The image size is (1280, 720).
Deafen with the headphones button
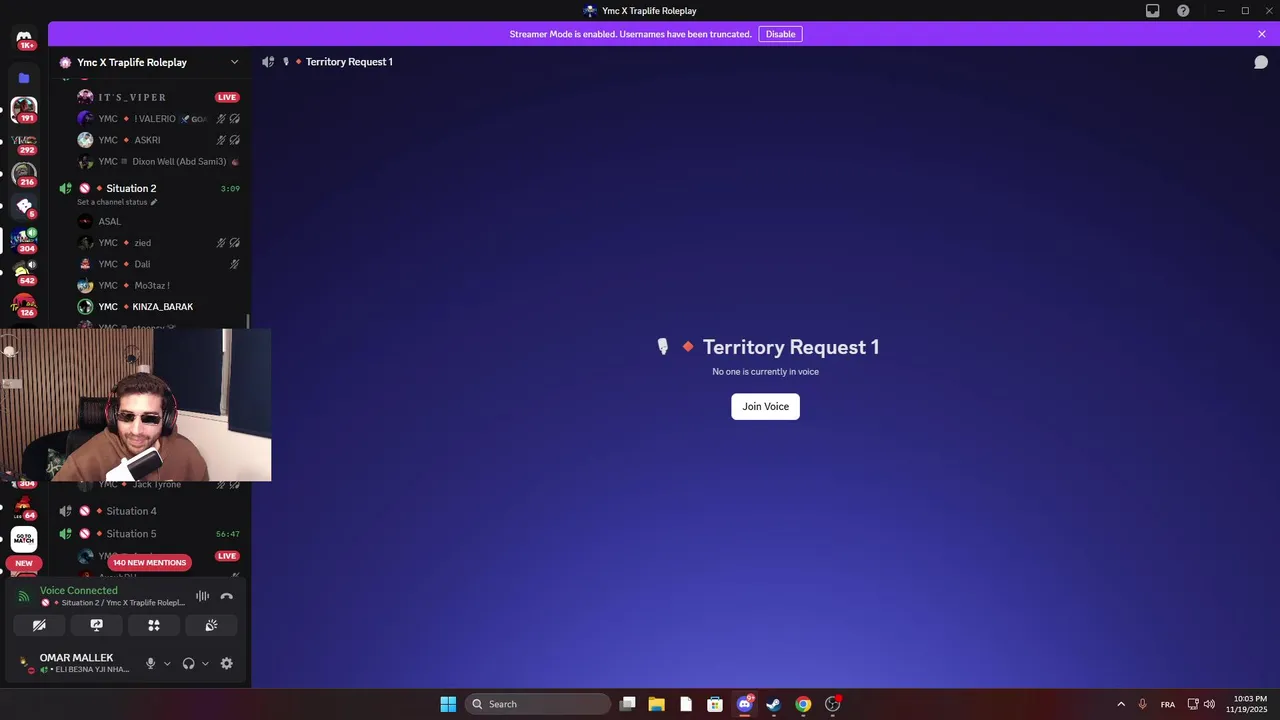(x=188, y=663)
